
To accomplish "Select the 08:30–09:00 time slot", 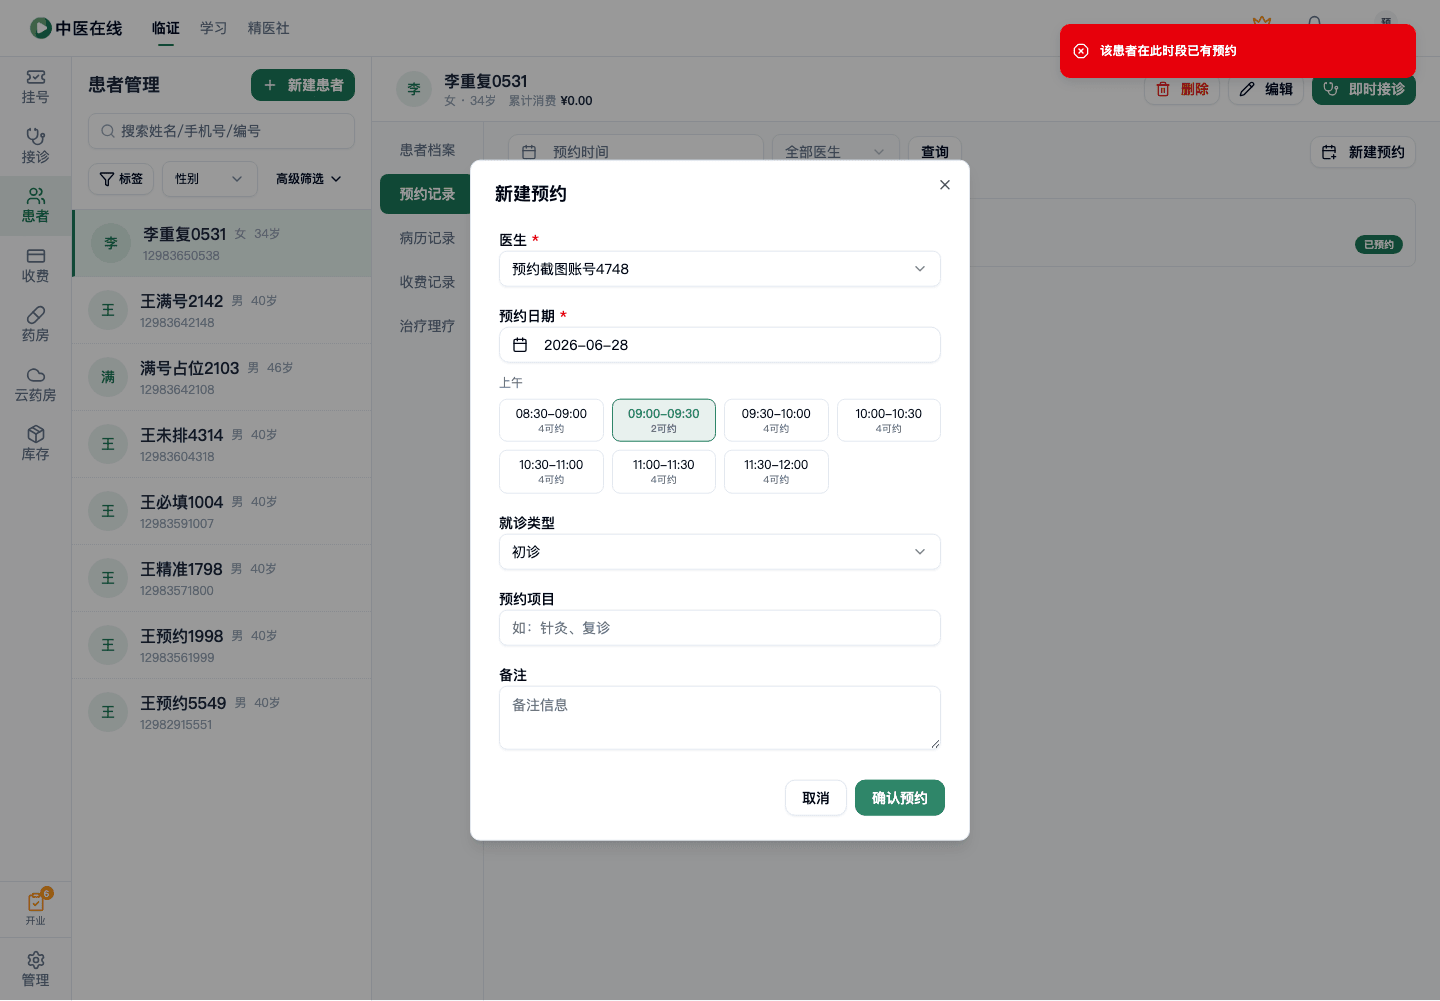I will pos(551,420).
